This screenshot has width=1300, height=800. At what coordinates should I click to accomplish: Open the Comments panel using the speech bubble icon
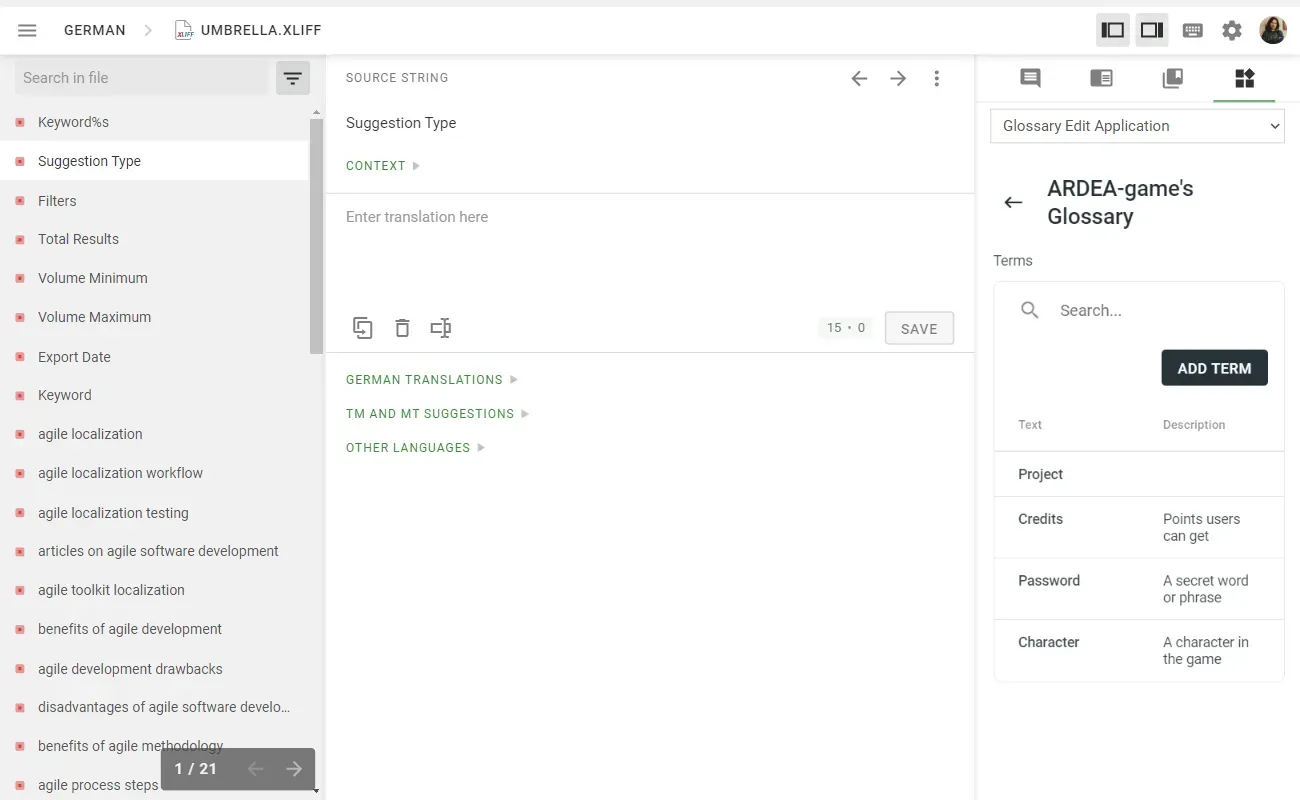pyautogui.click(x=1029, y=78)
